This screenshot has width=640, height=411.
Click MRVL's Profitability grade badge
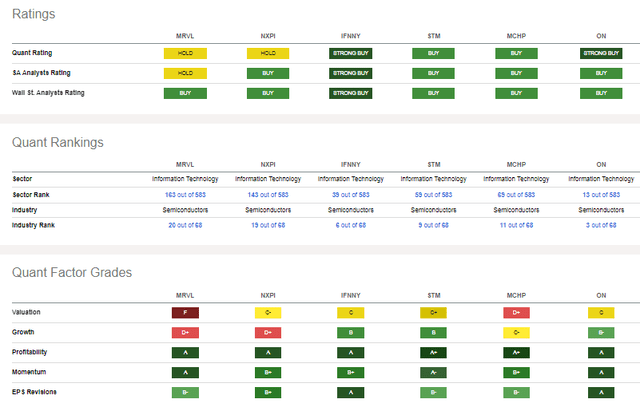[185, 353]
